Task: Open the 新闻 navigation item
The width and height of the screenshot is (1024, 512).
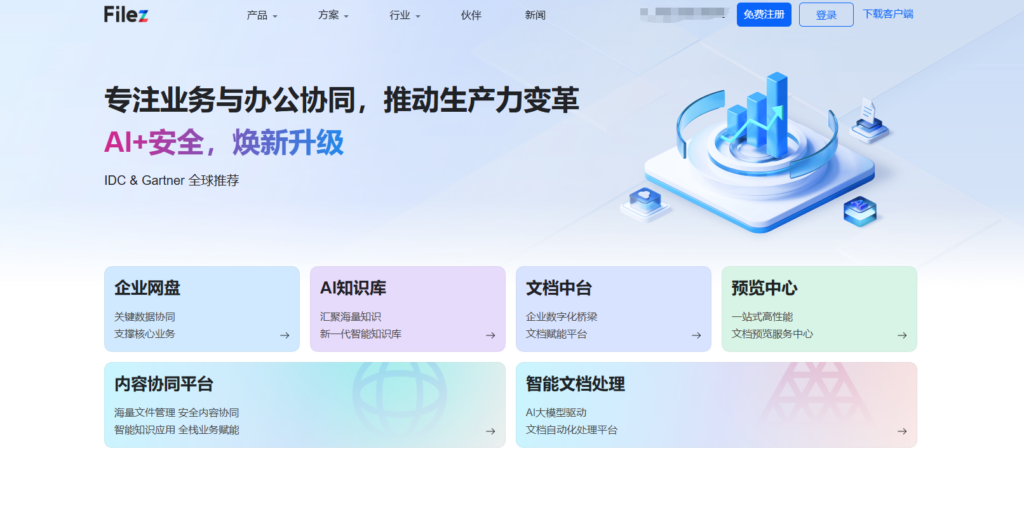Action: pos(535,15)
